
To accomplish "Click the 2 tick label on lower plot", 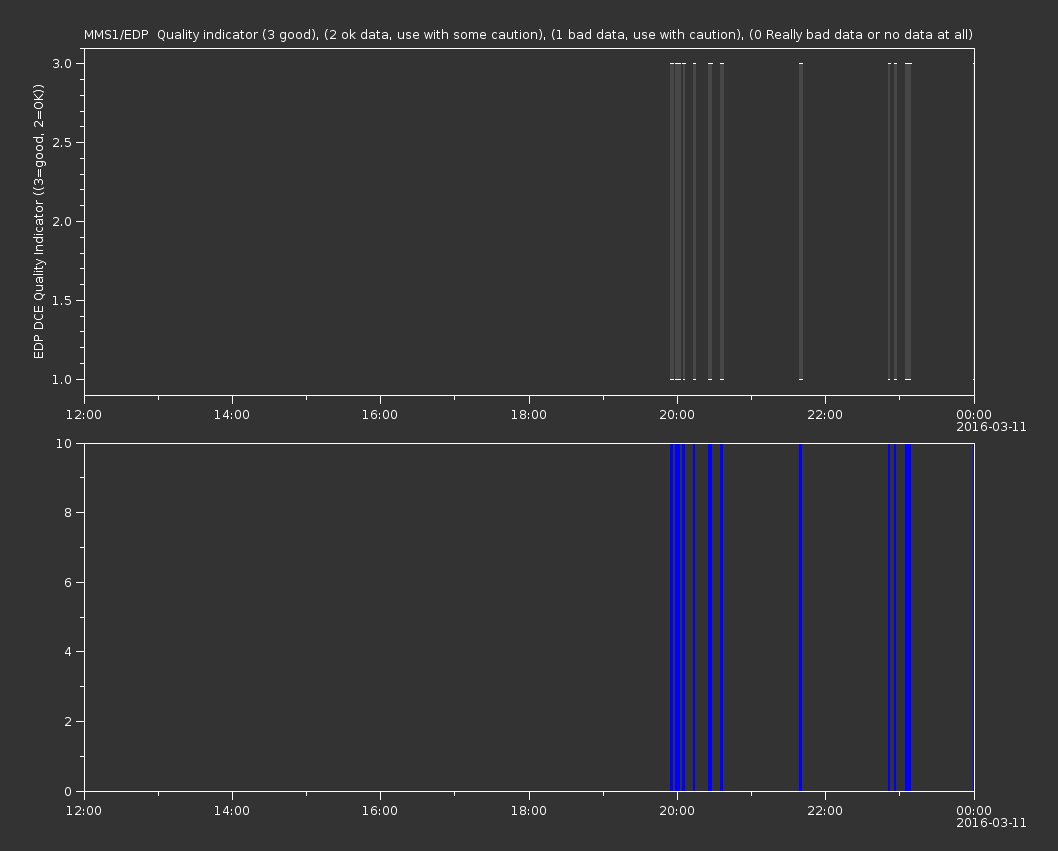I will (68, 721).
